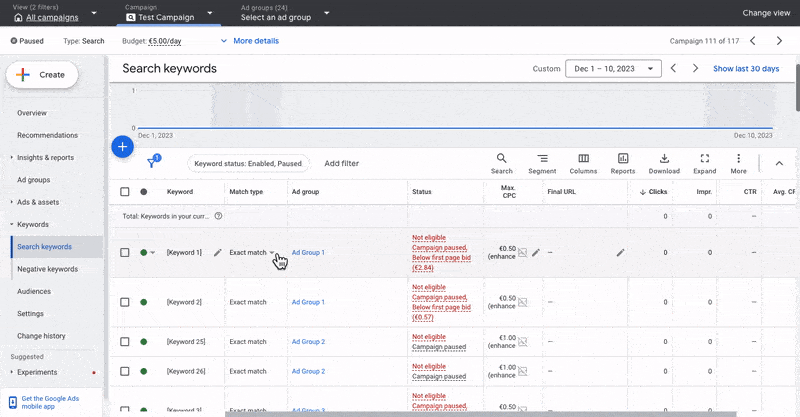Click the Create button

click(x=41, y=75)
